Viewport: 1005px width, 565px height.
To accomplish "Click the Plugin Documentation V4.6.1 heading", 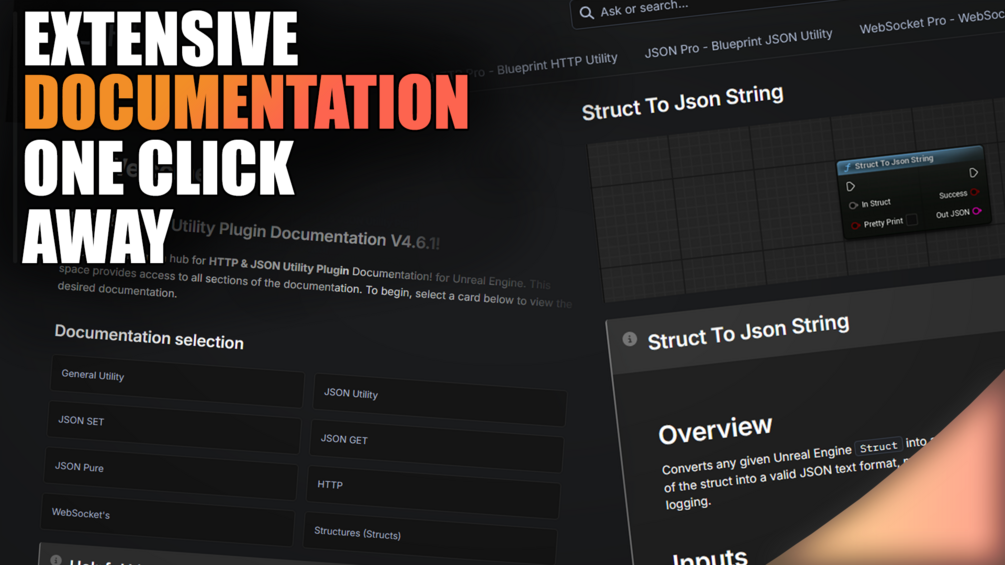I will [305, 234].
